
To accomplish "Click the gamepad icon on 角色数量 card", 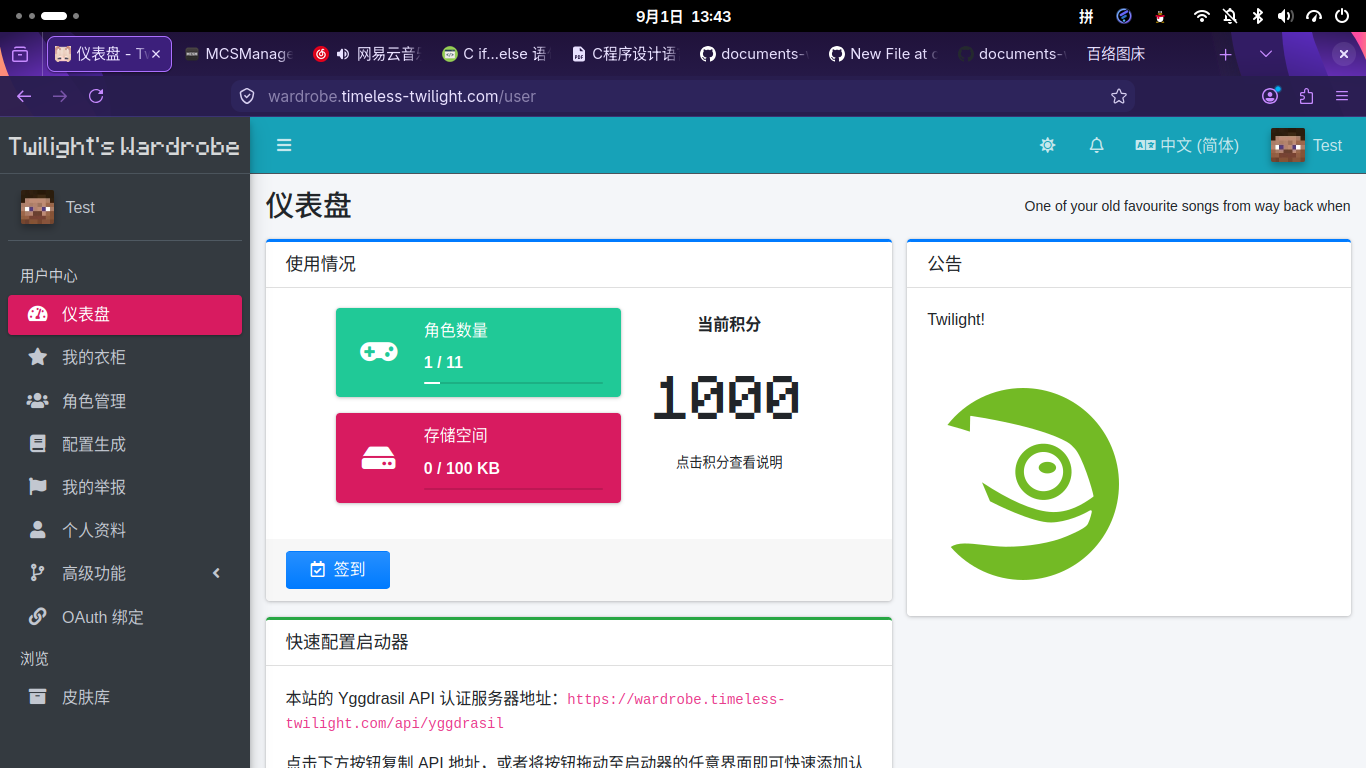I will (x=379, y=352).
